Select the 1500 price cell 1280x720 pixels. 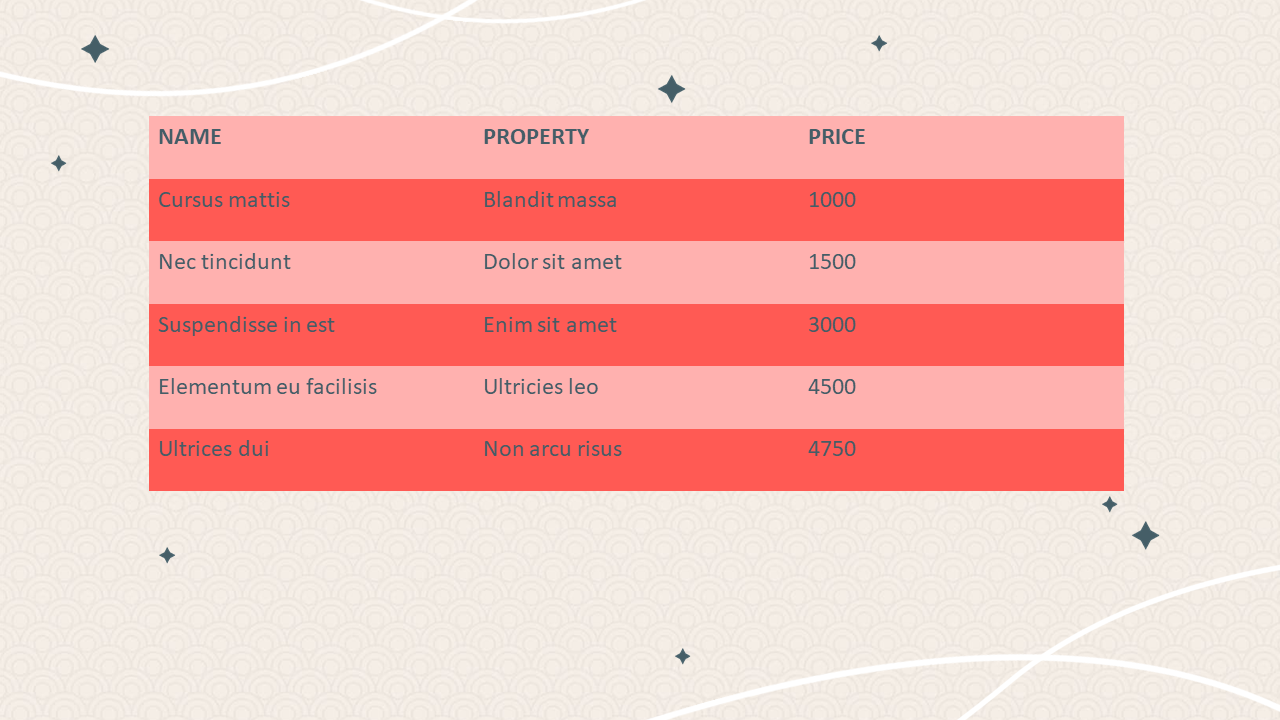pos(832,262)
